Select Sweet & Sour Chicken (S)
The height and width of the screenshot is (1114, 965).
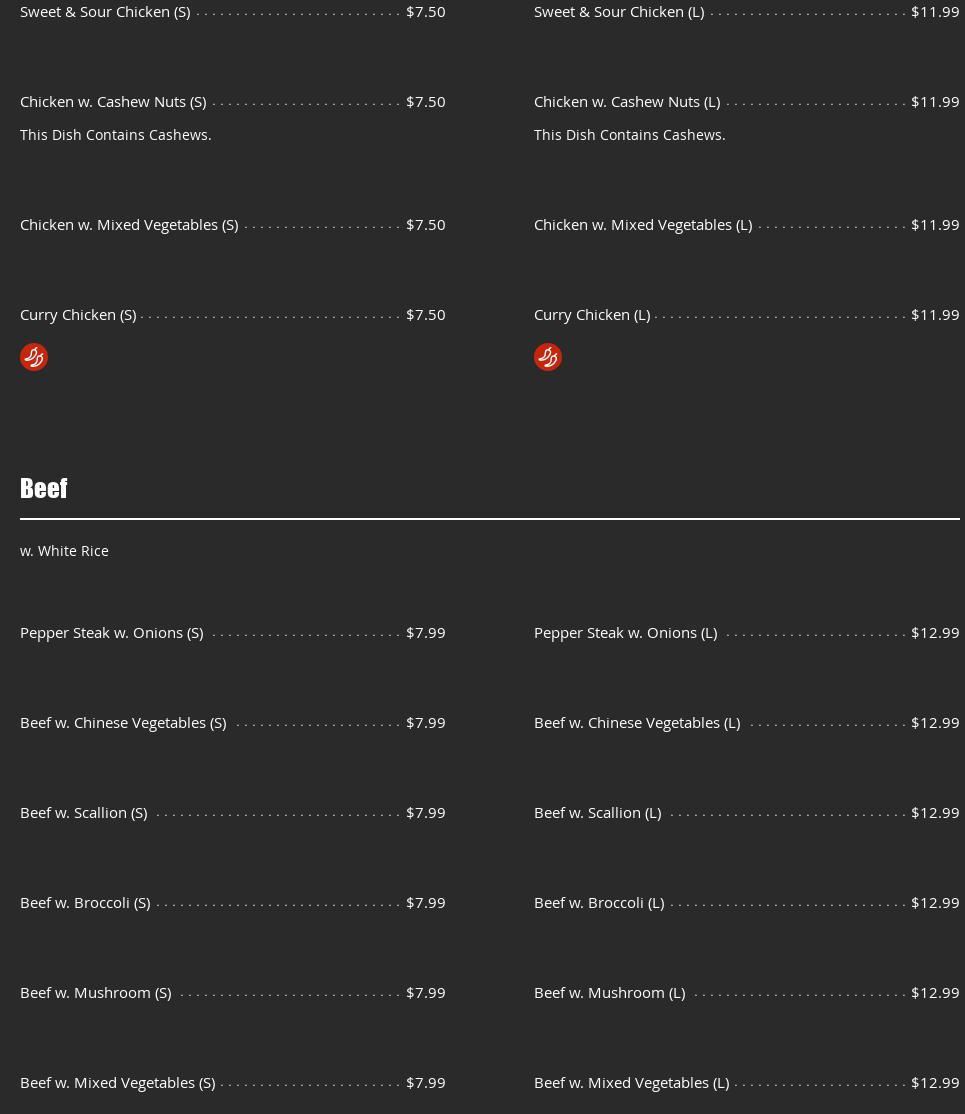pos(105,12)
